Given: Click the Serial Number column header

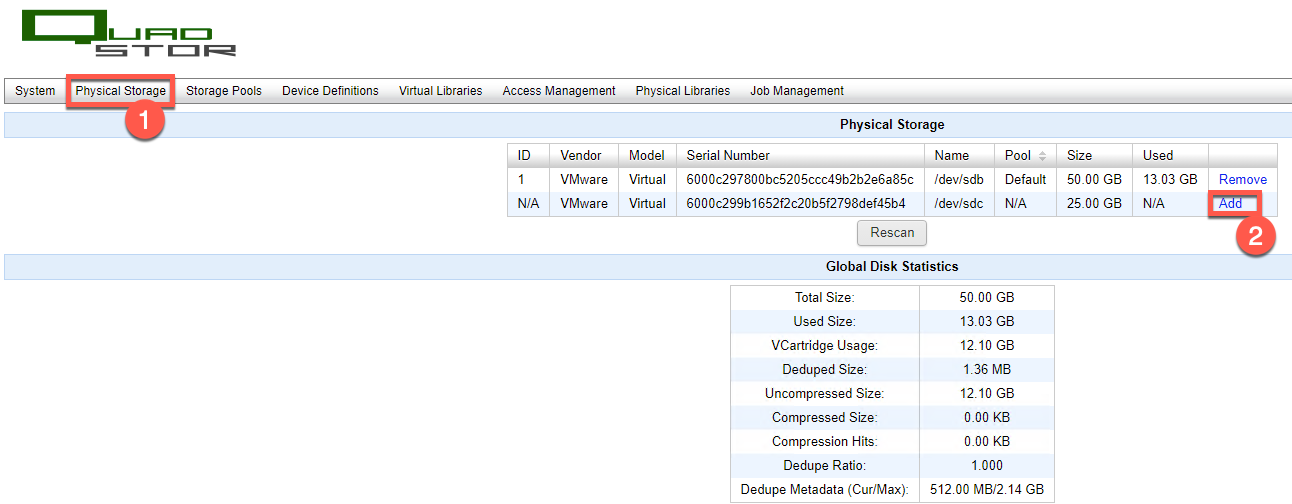Looking at the screenshot, I should [728, 156].
